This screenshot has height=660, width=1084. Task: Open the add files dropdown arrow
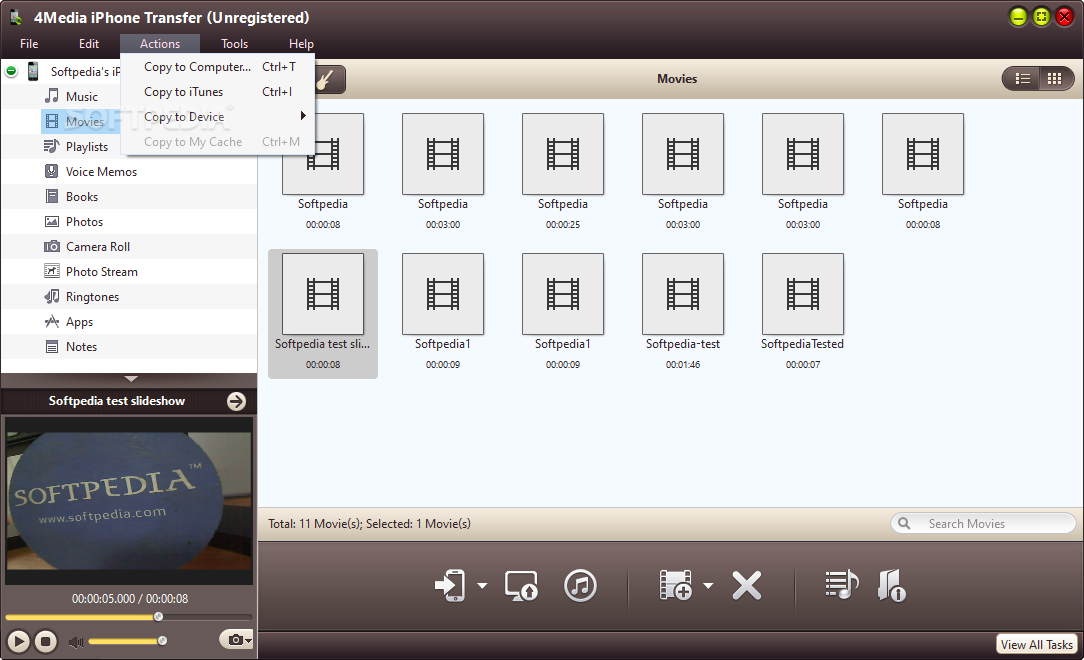[x=708, y=585]
